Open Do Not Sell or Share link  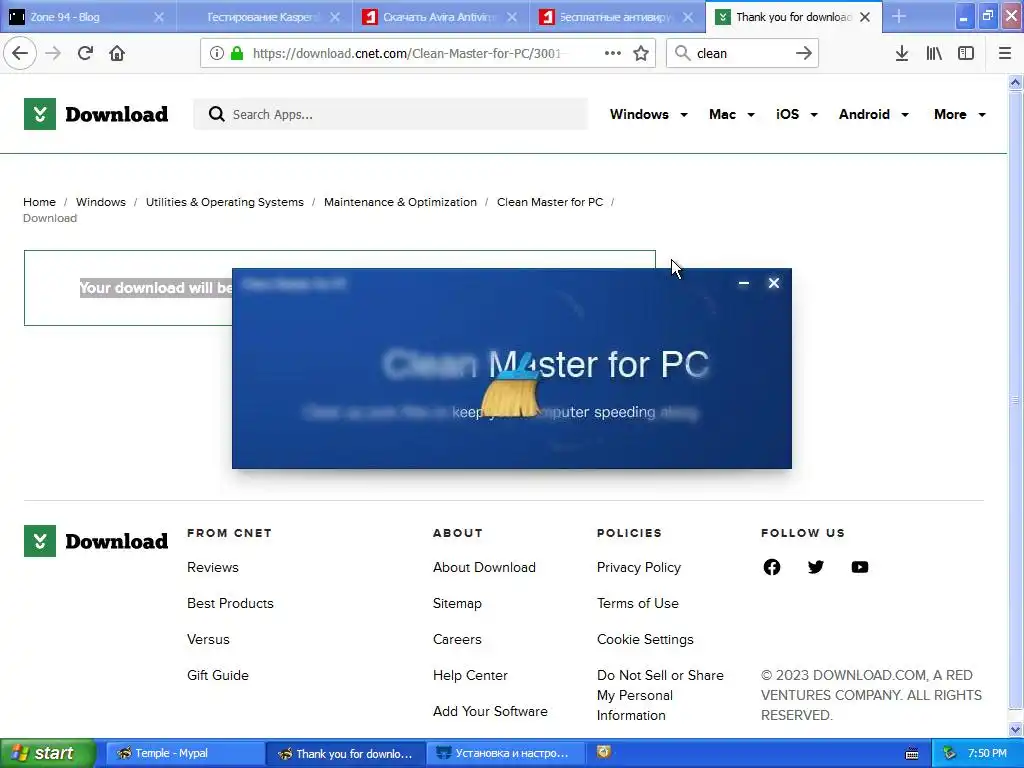660,695
